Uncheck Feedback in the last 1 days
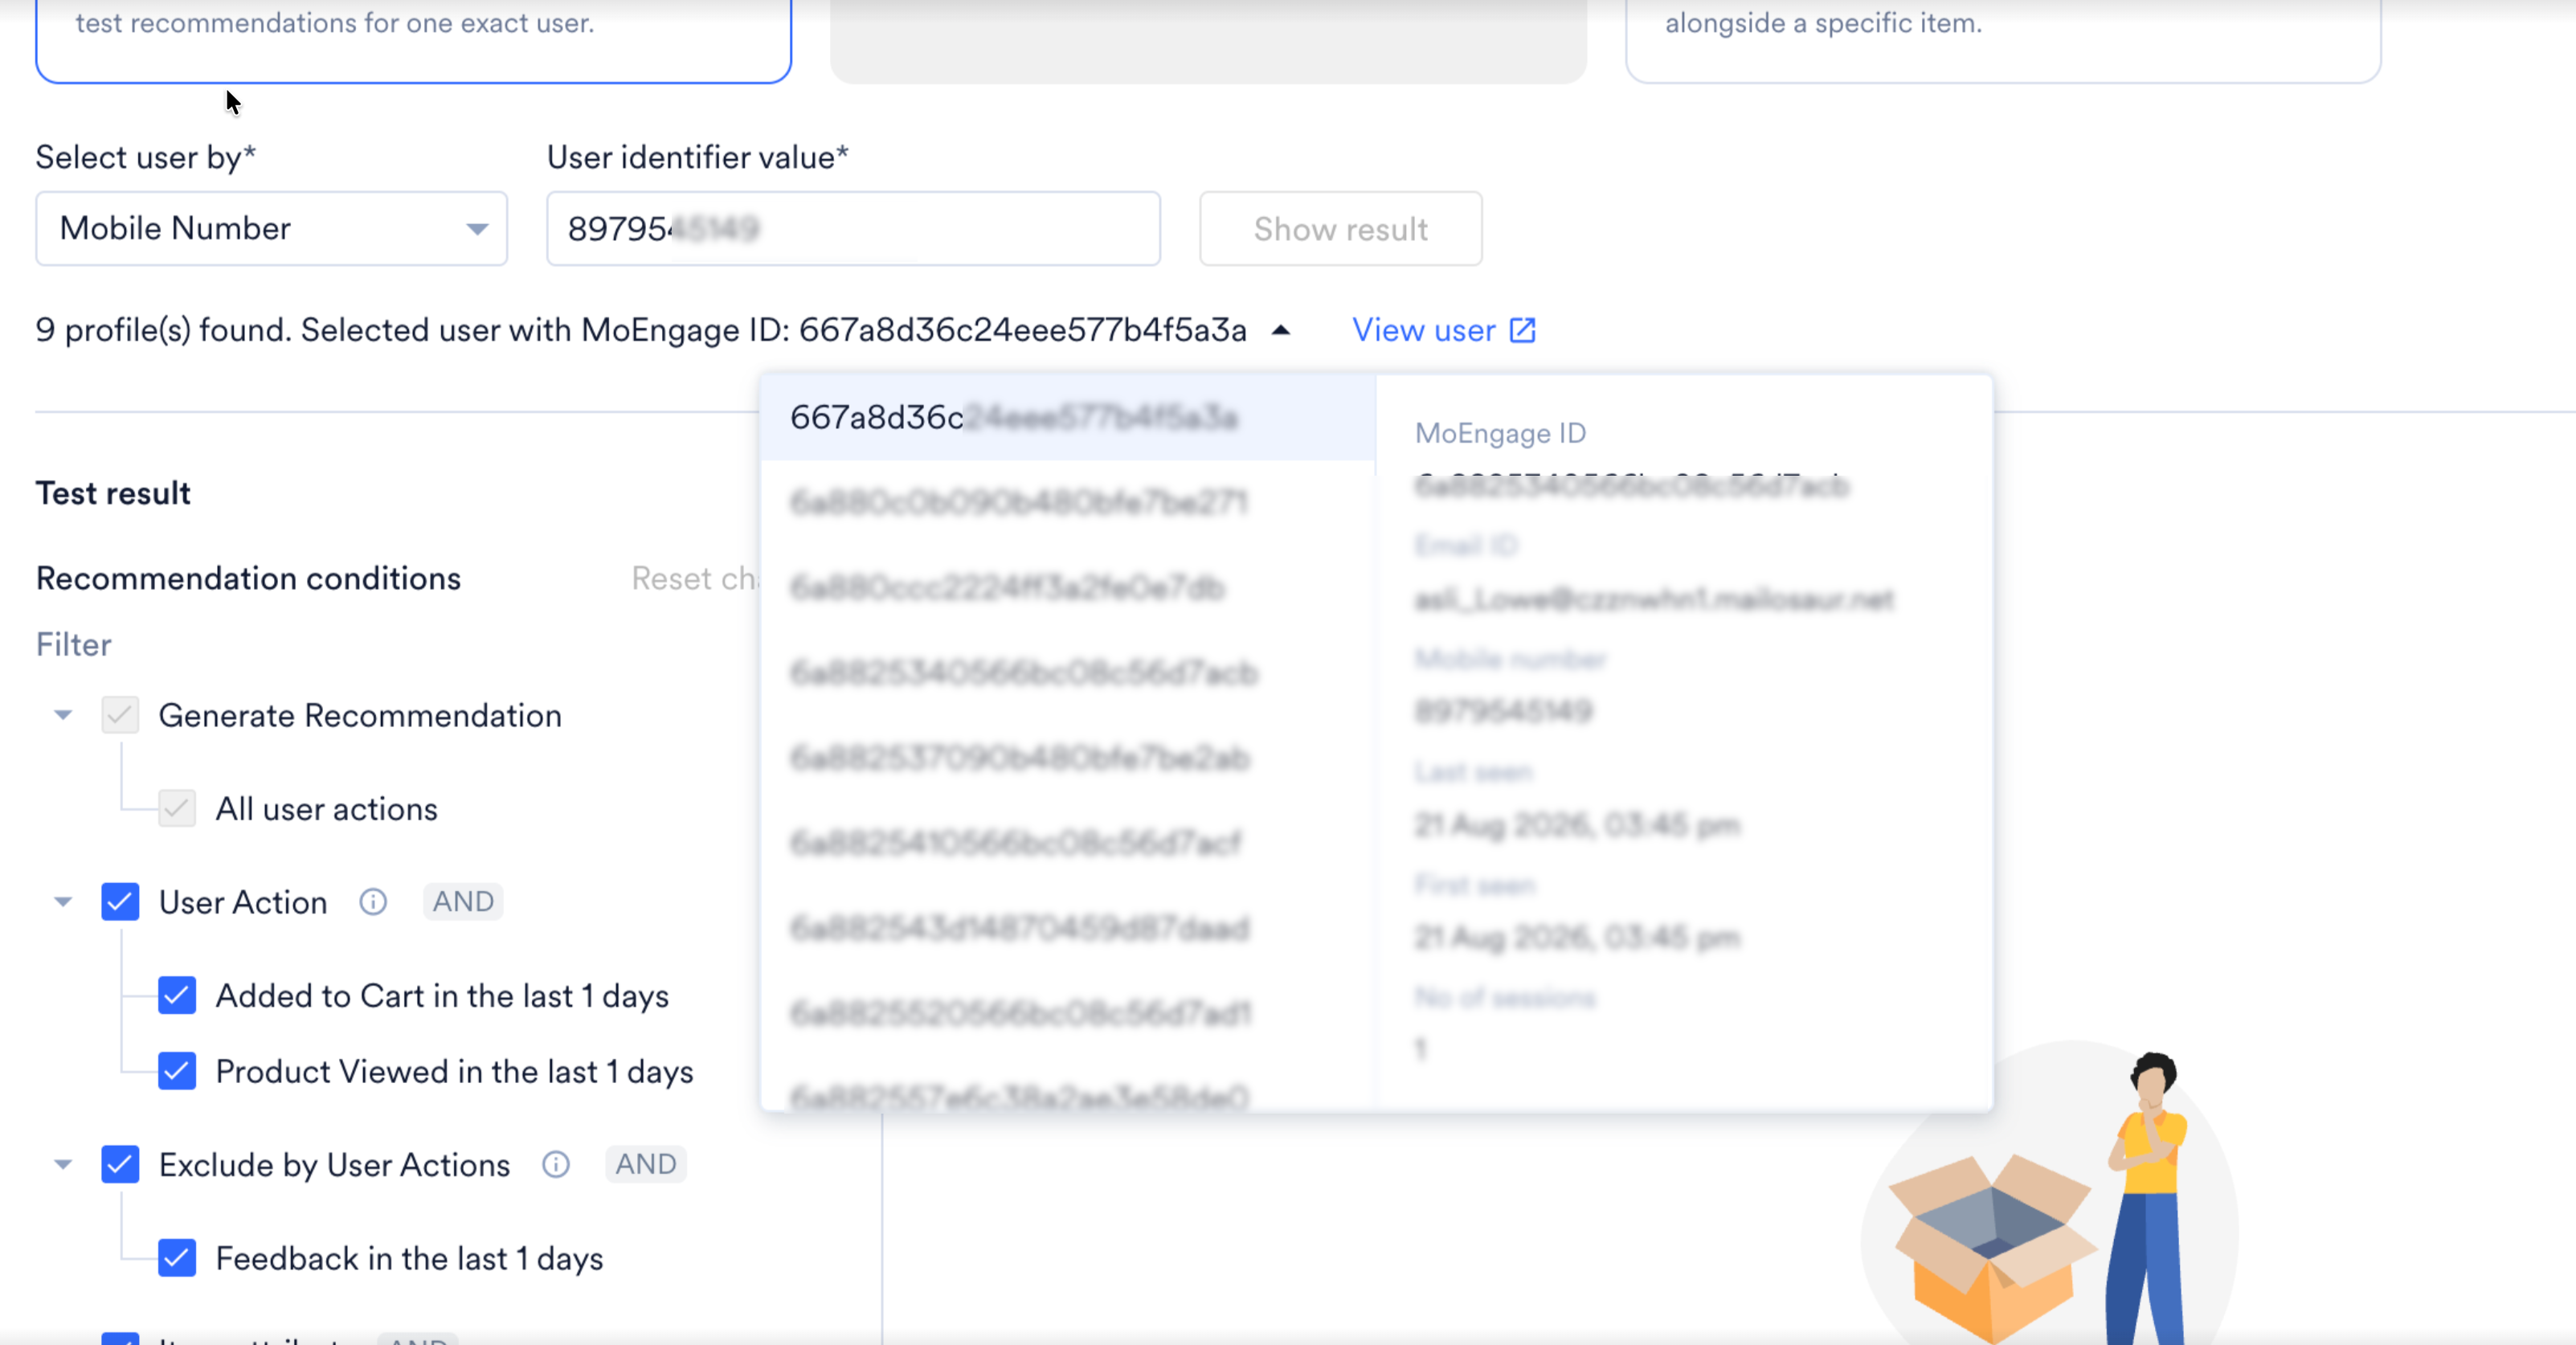The height and width of the screenshot is (1345, 2576). 177,1258
